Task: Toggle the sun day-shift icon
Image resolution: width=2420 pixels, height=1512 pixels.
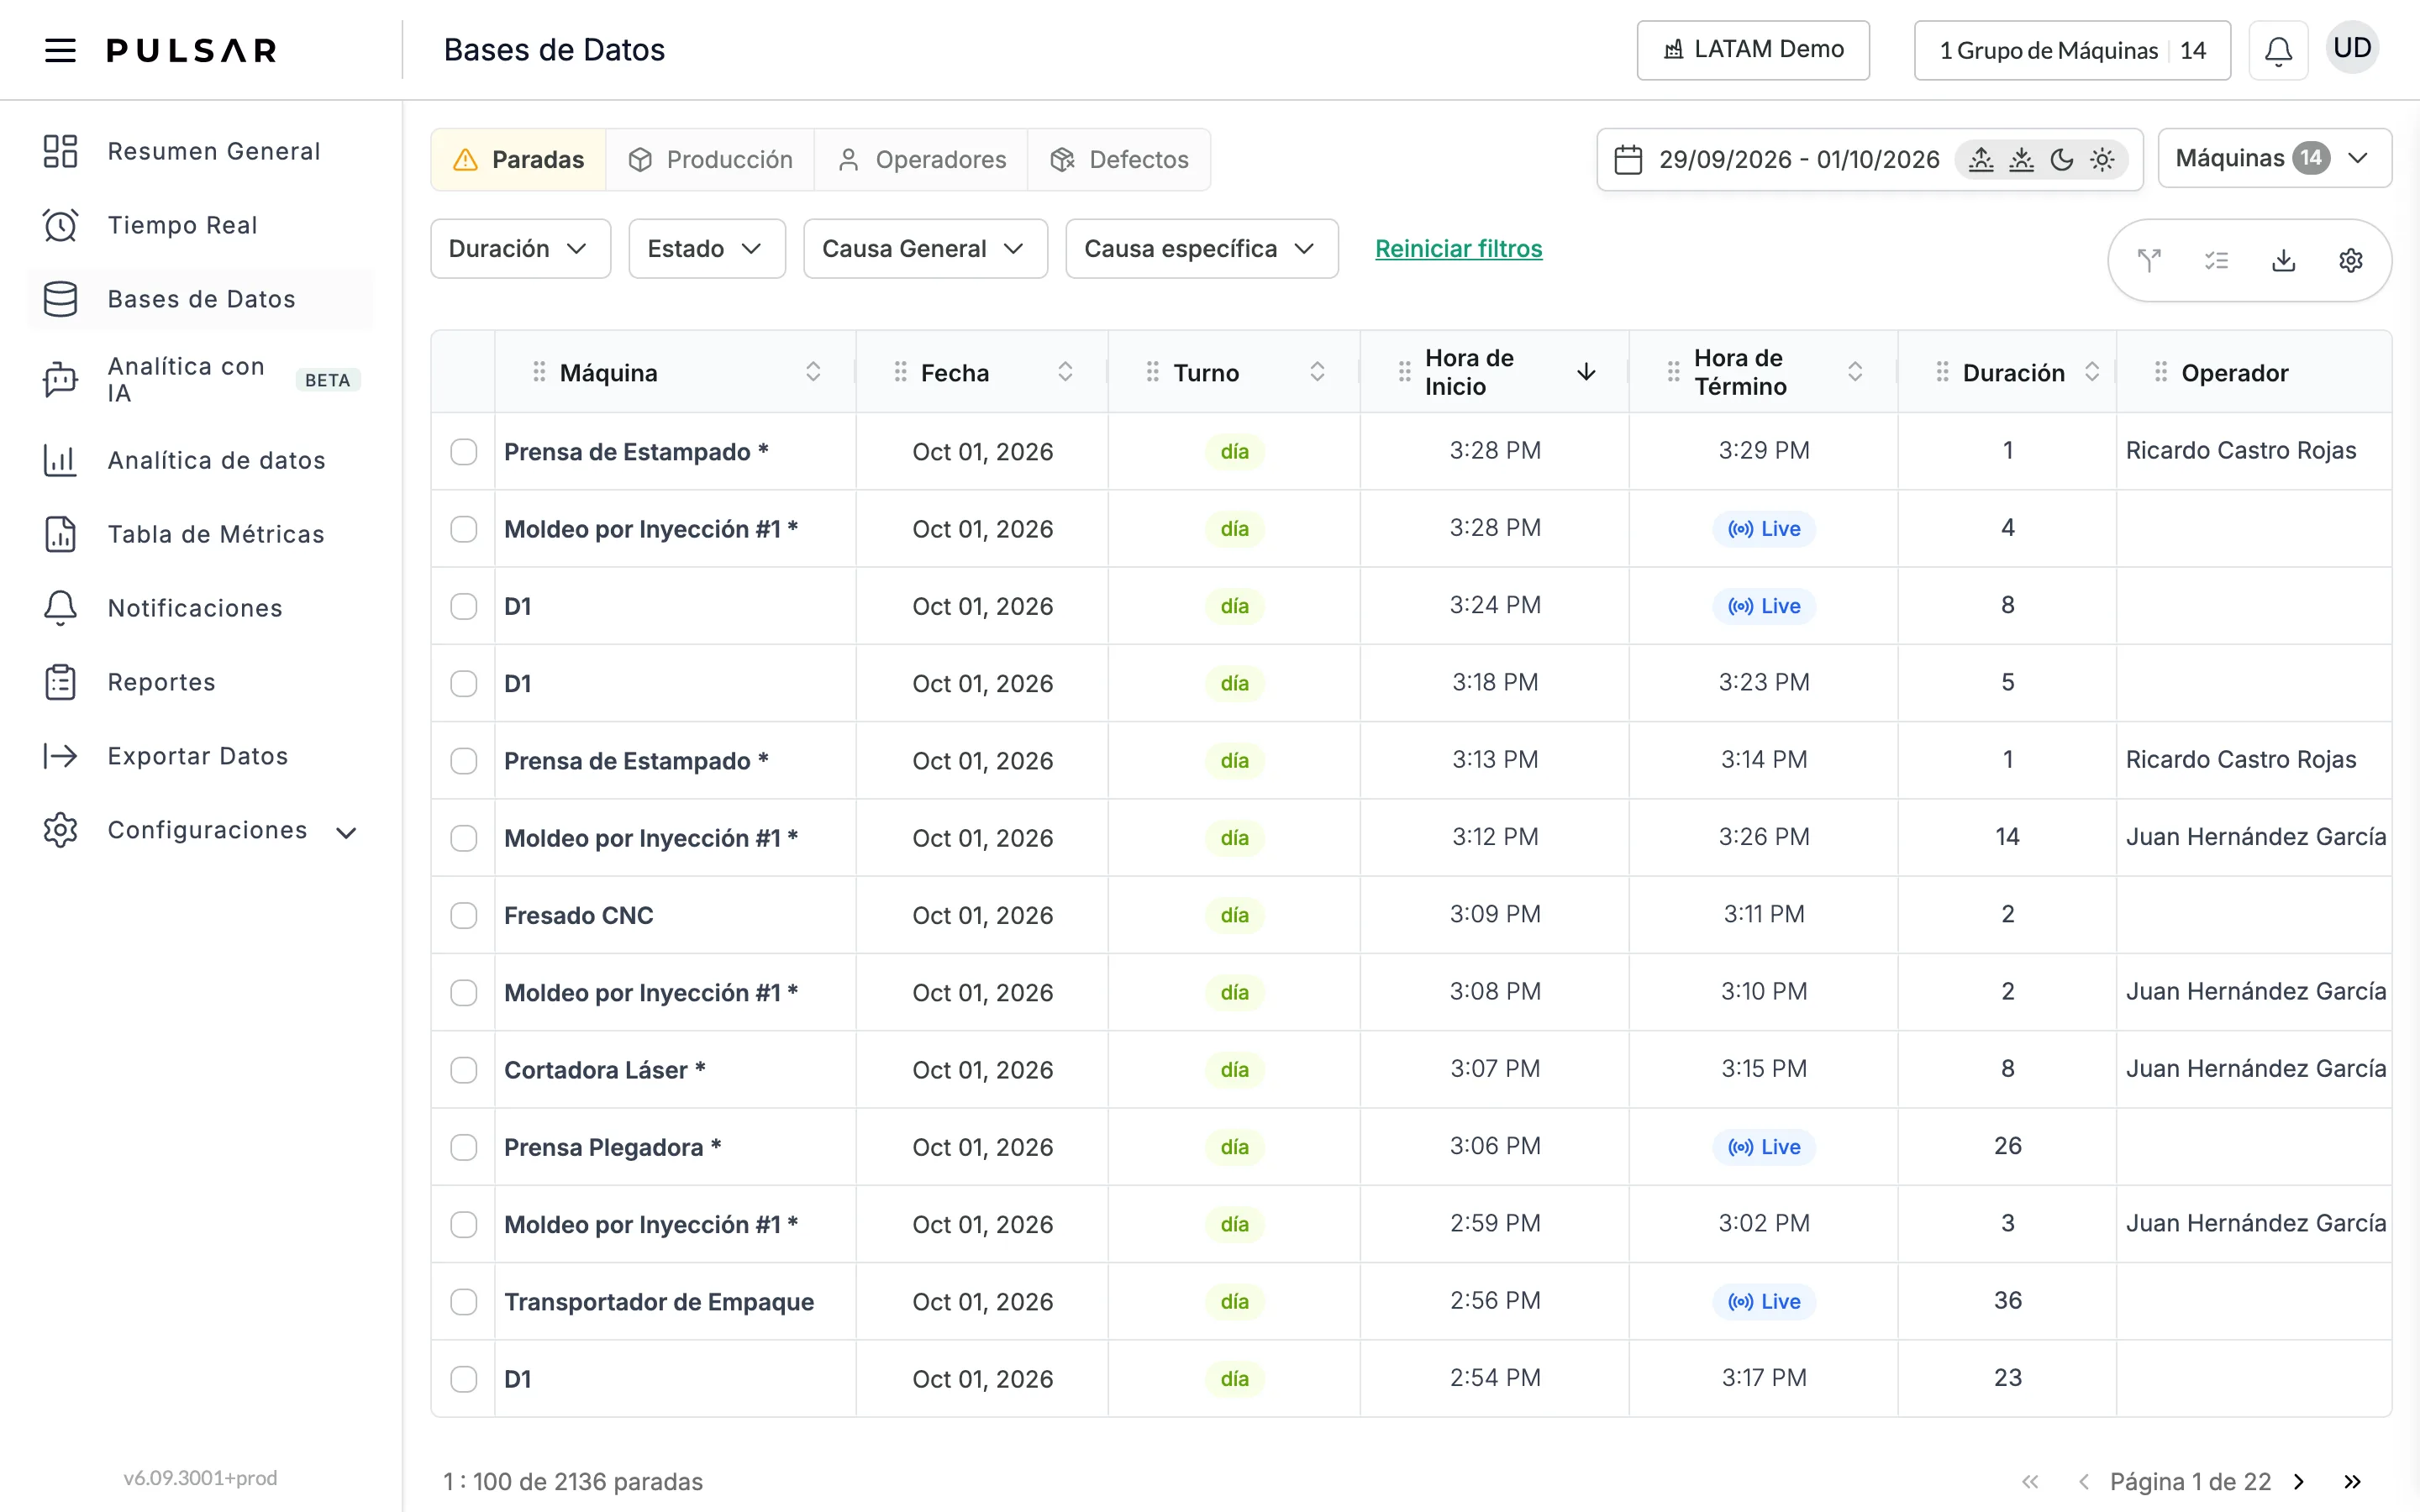Action: [x=2102, y=160]
